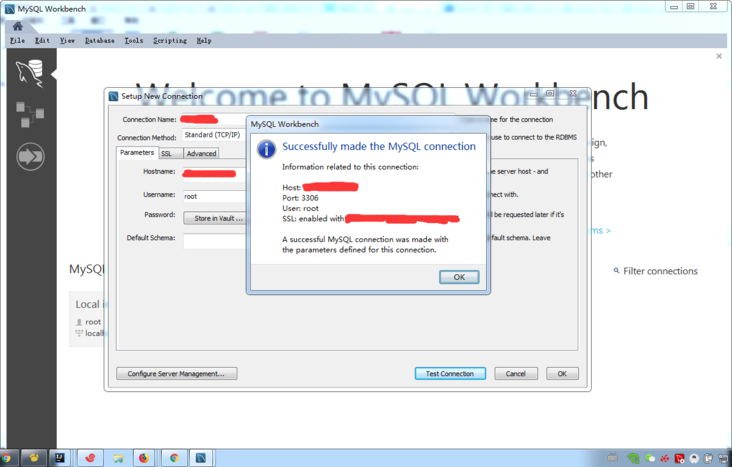The width and height of the screenshot is (732, 467).
Task: Open the Help menu
Action: 204,41
